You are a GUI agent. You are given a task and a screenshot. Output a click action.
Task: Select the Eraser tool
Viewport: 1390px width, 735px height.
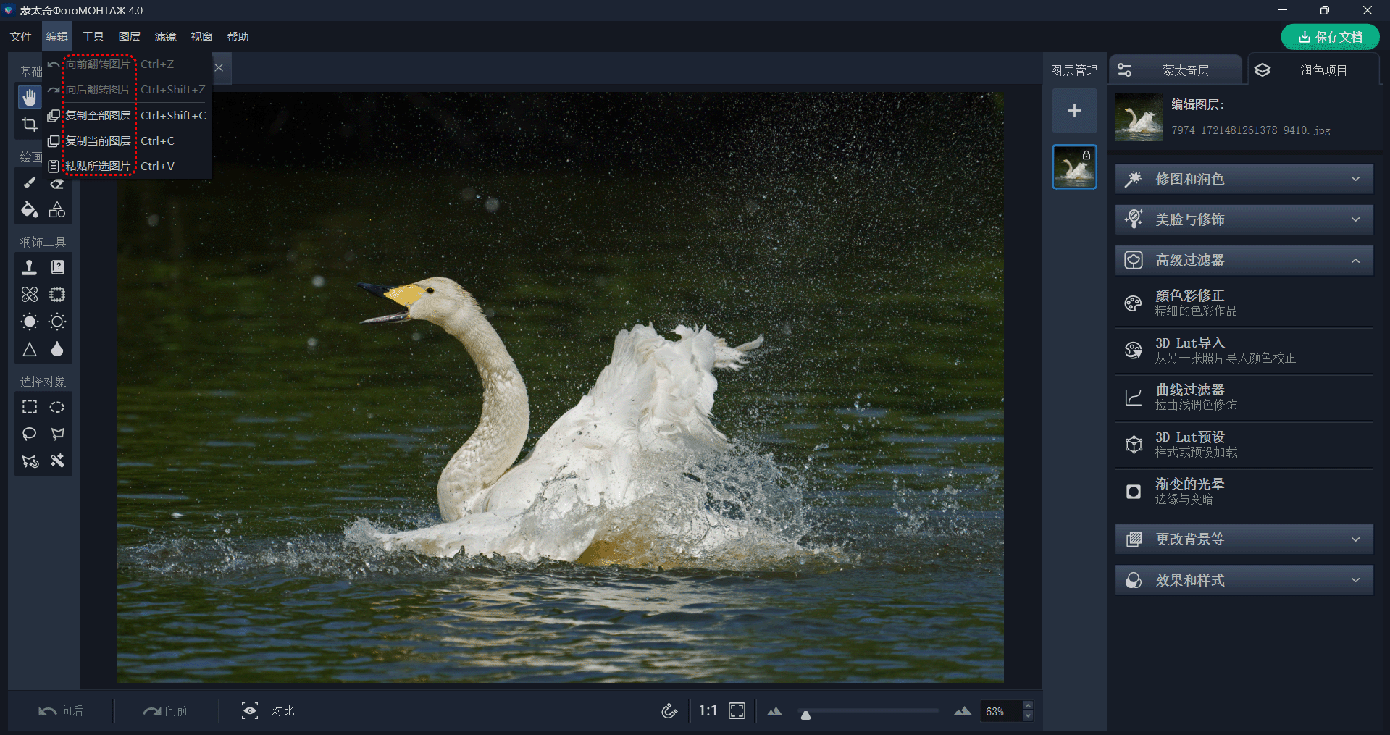pyautogui.click(x=58, y=183)
